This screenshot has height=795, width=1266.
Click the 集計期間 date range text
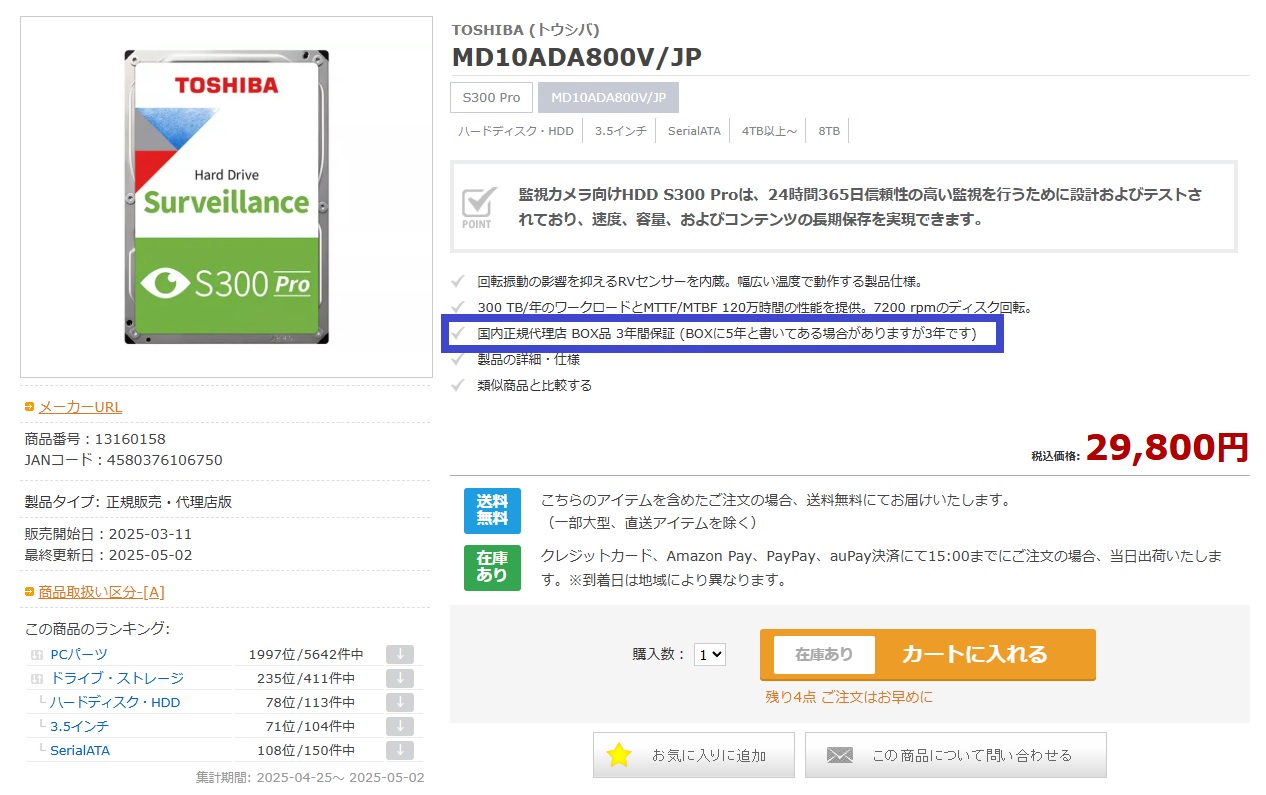pyautogui.click(x=310, y=777)
